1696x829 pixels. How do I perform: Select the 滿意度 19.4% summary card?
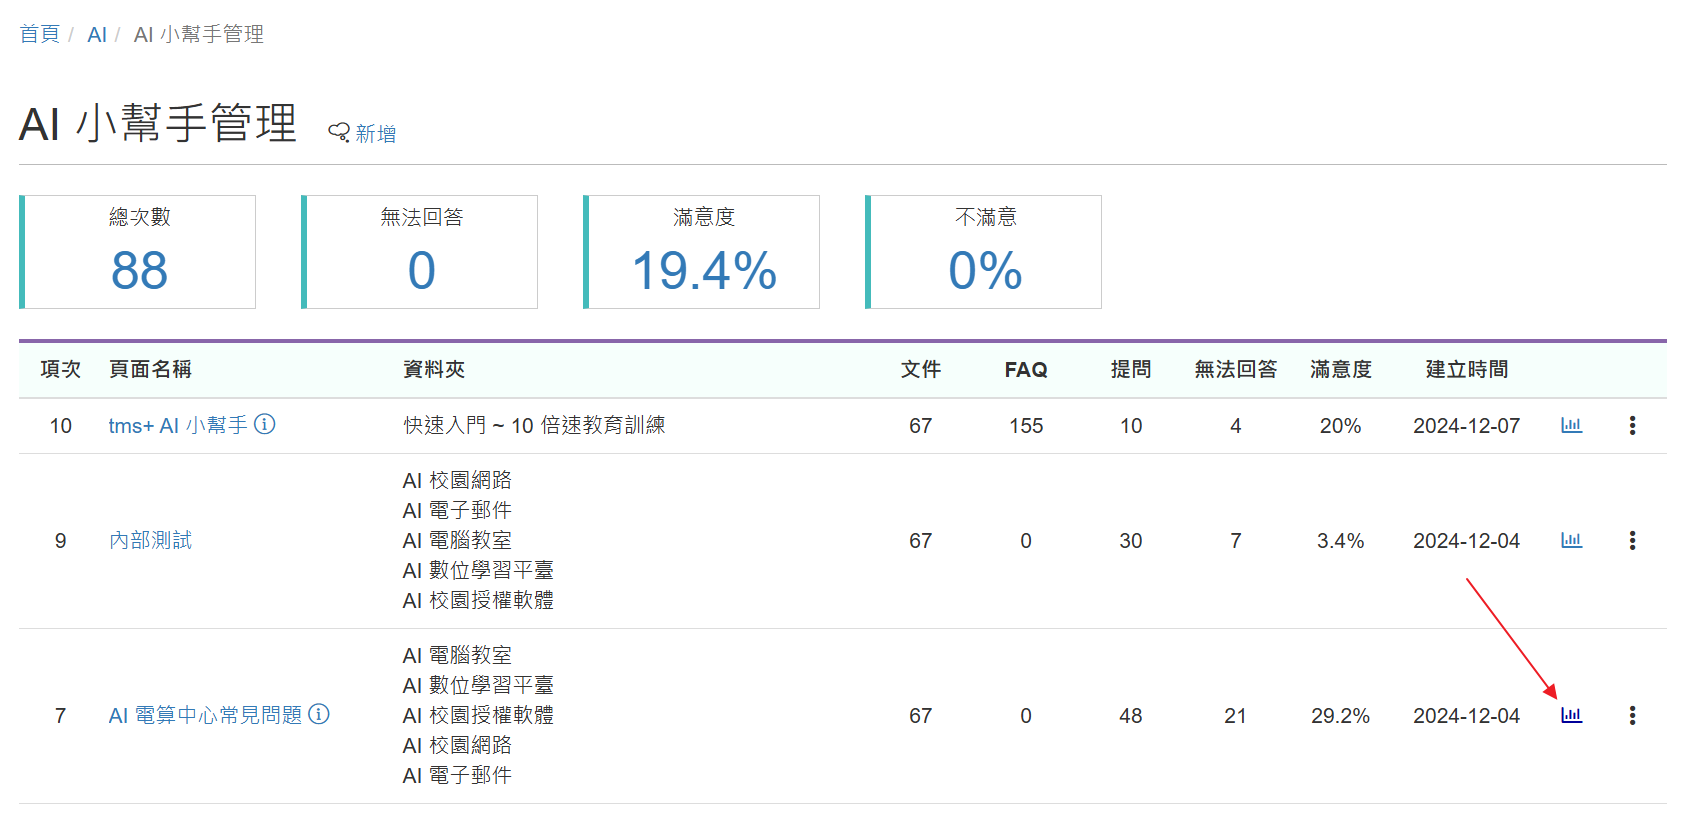pyautogui.click(x=703, y=252)
